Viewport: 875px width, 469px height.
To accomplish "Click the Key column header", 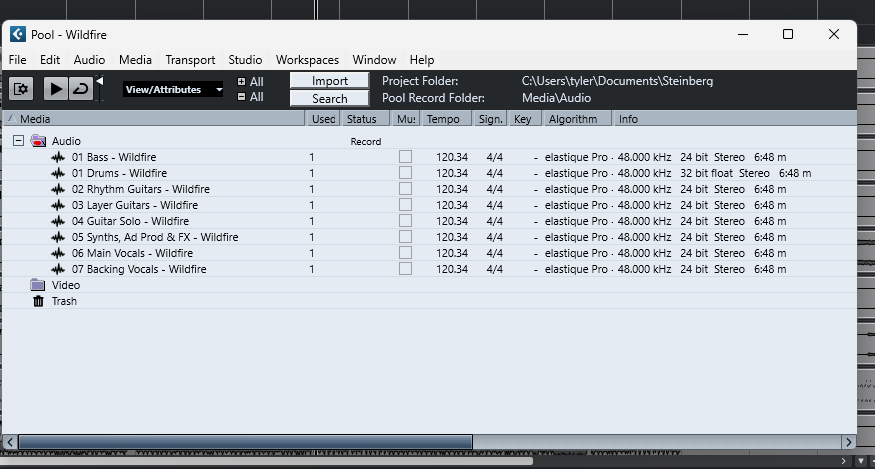I will click(525, 119).
